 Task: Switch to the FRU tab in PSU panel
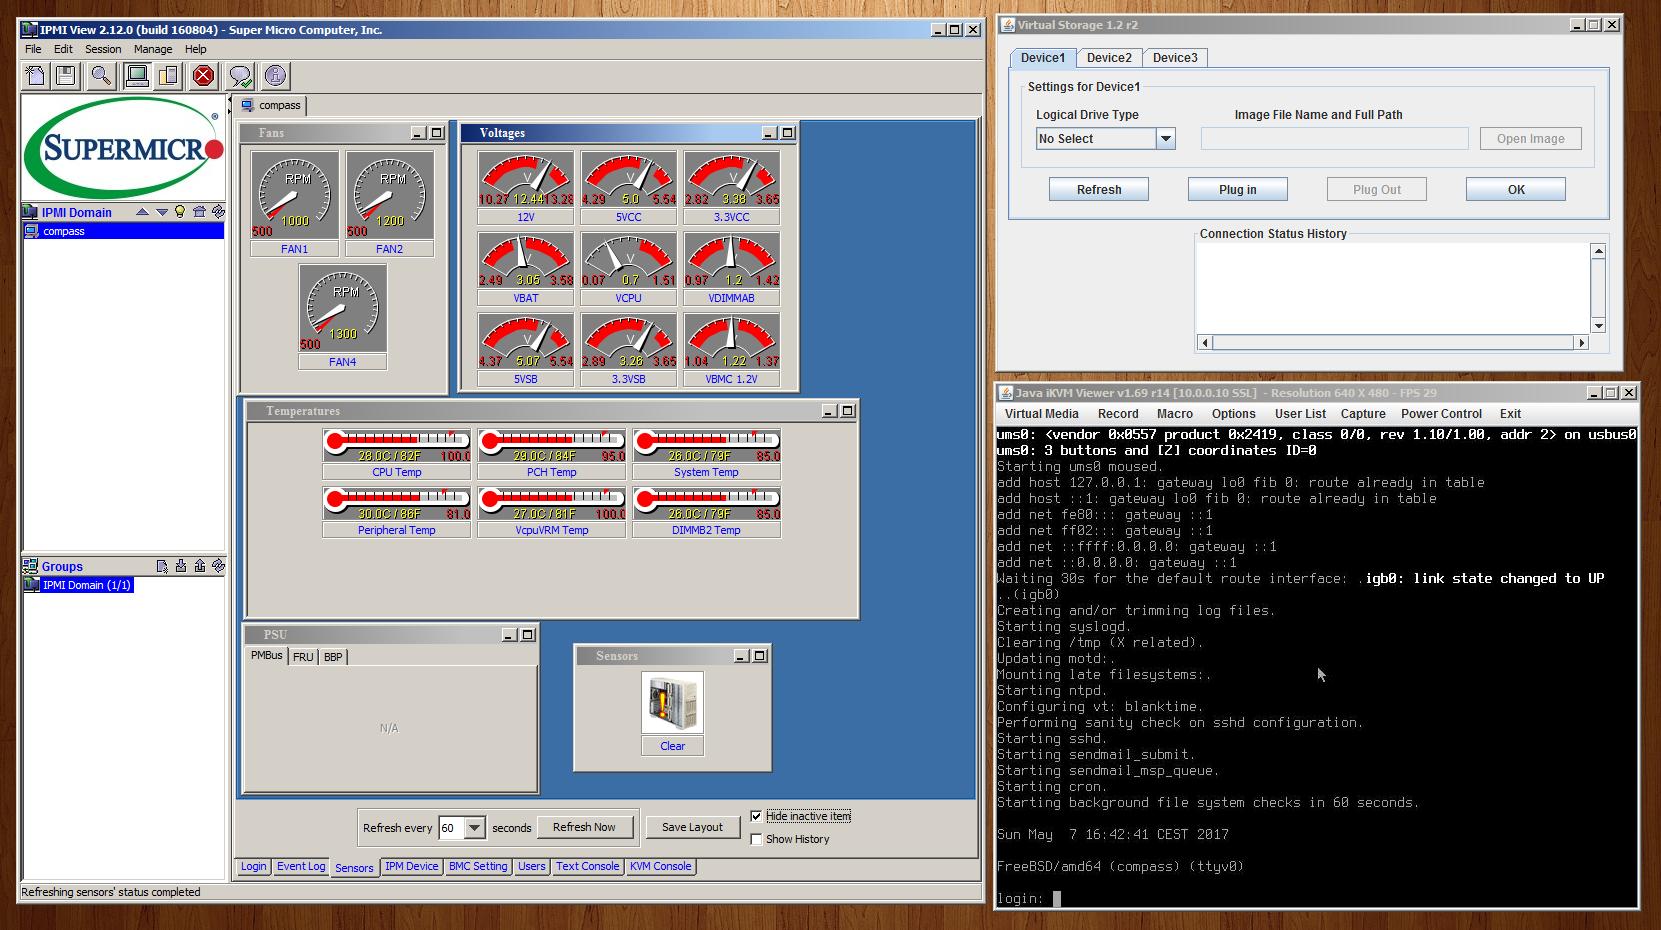tap(303, 657)
